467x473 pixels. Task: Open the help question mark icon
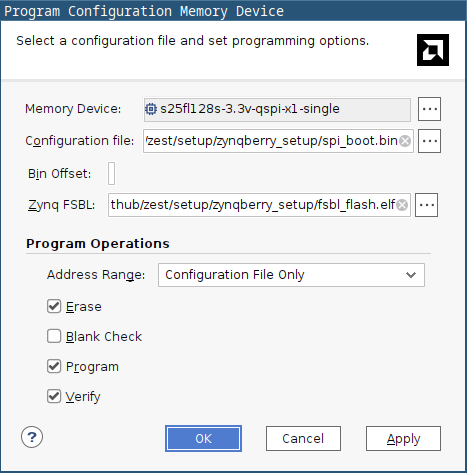point(32,437)
